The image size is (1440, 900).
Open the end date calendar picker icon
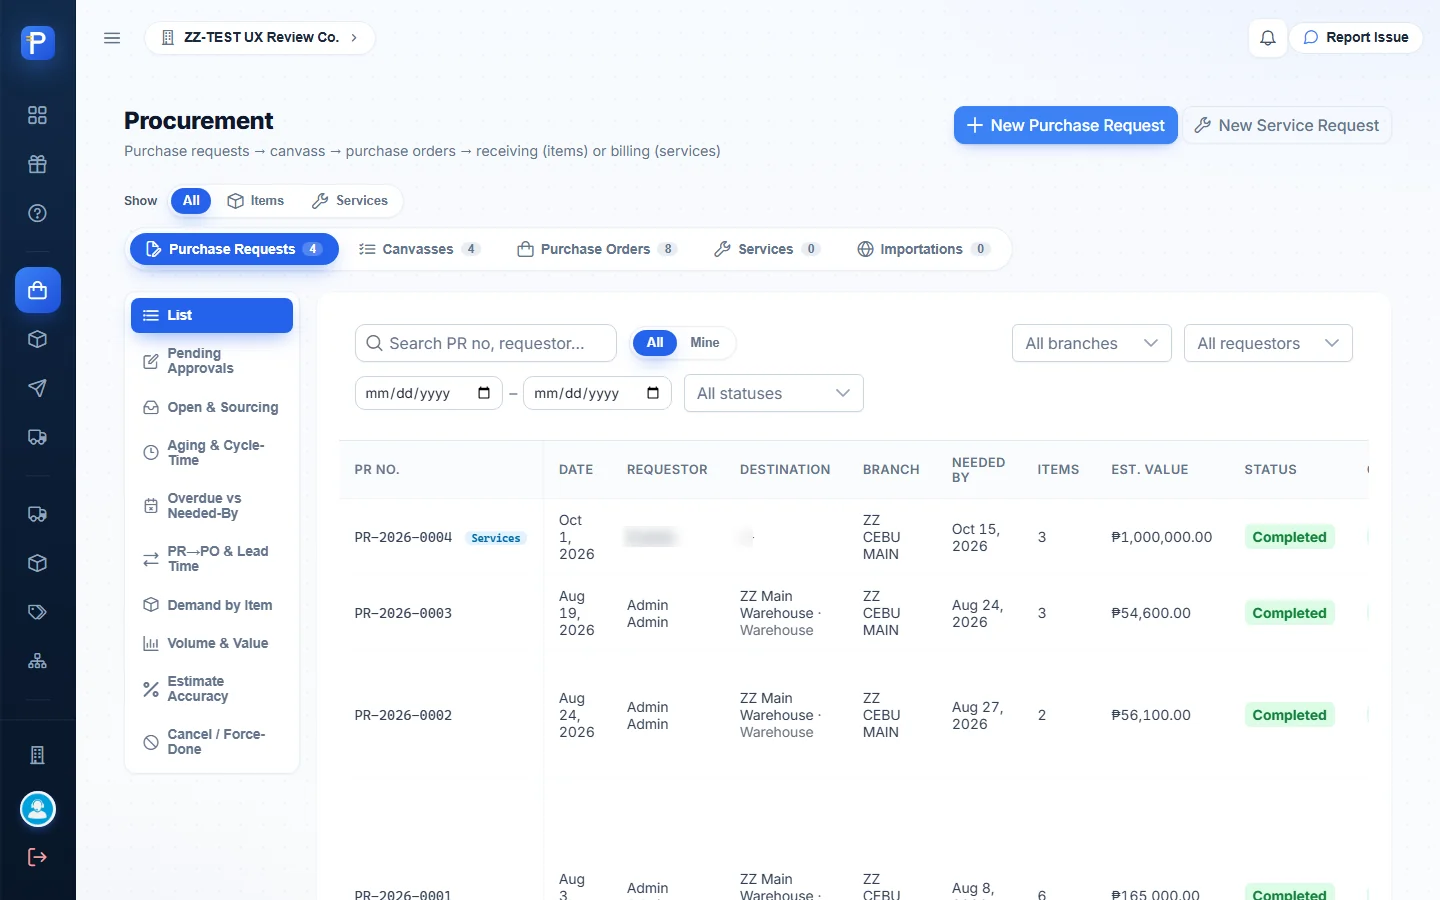[653, 393]
